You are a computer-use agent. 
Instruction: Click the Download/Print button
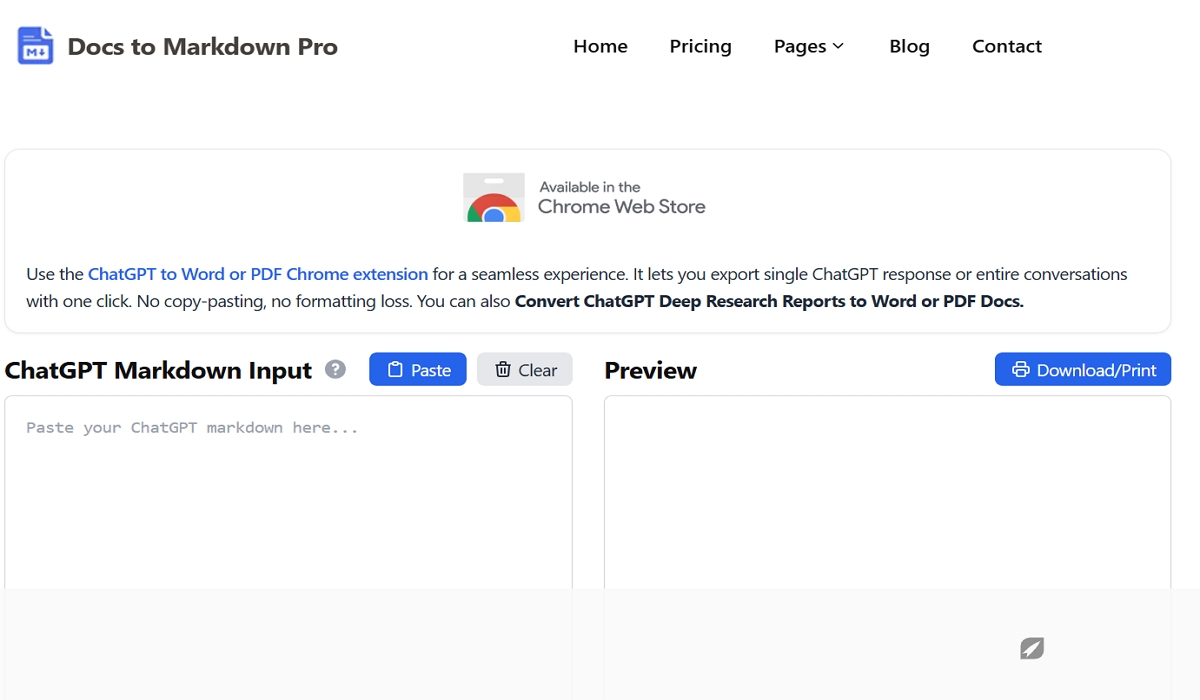click(x=1083, y=369)
